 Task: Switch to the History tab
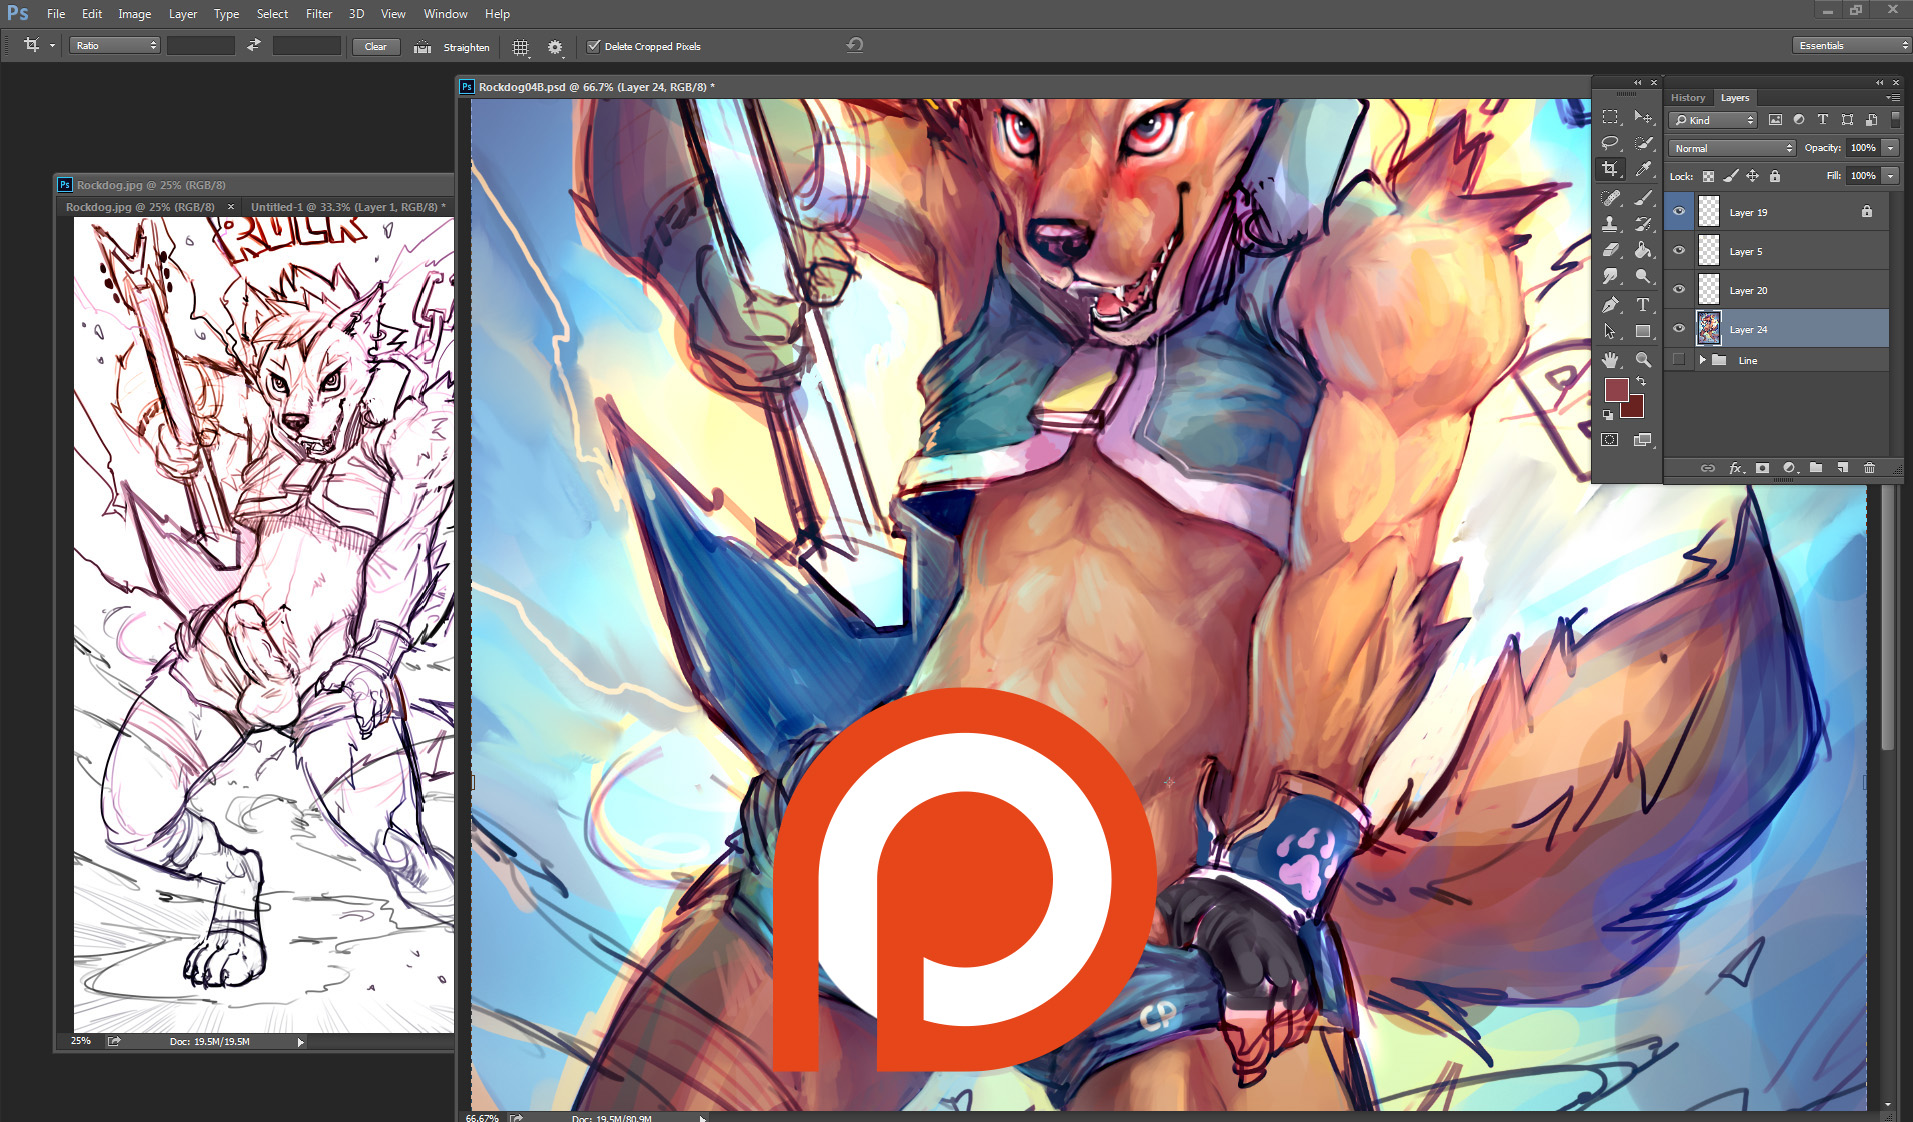click(x=1687, y=98)
